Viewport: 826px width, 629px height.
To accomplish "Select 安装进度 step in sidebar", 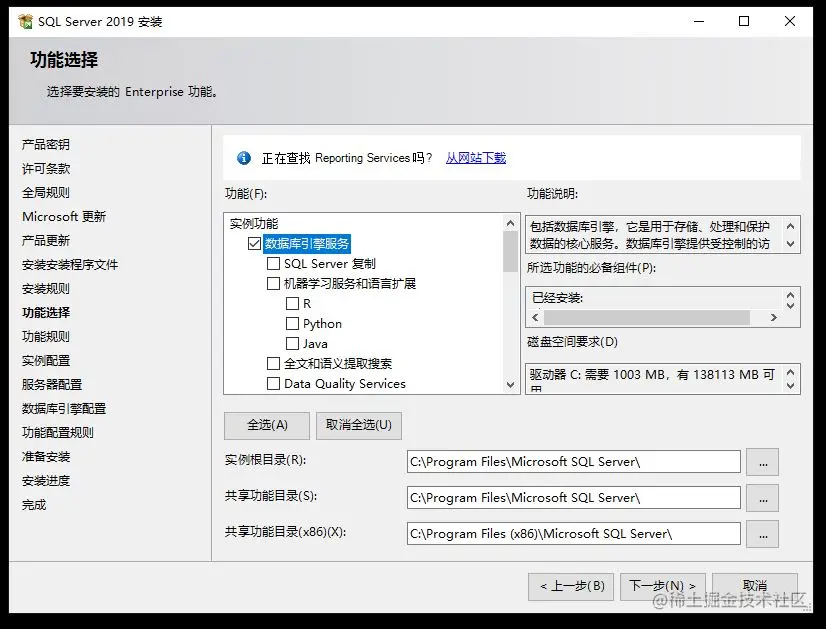I will coord(46,481).
